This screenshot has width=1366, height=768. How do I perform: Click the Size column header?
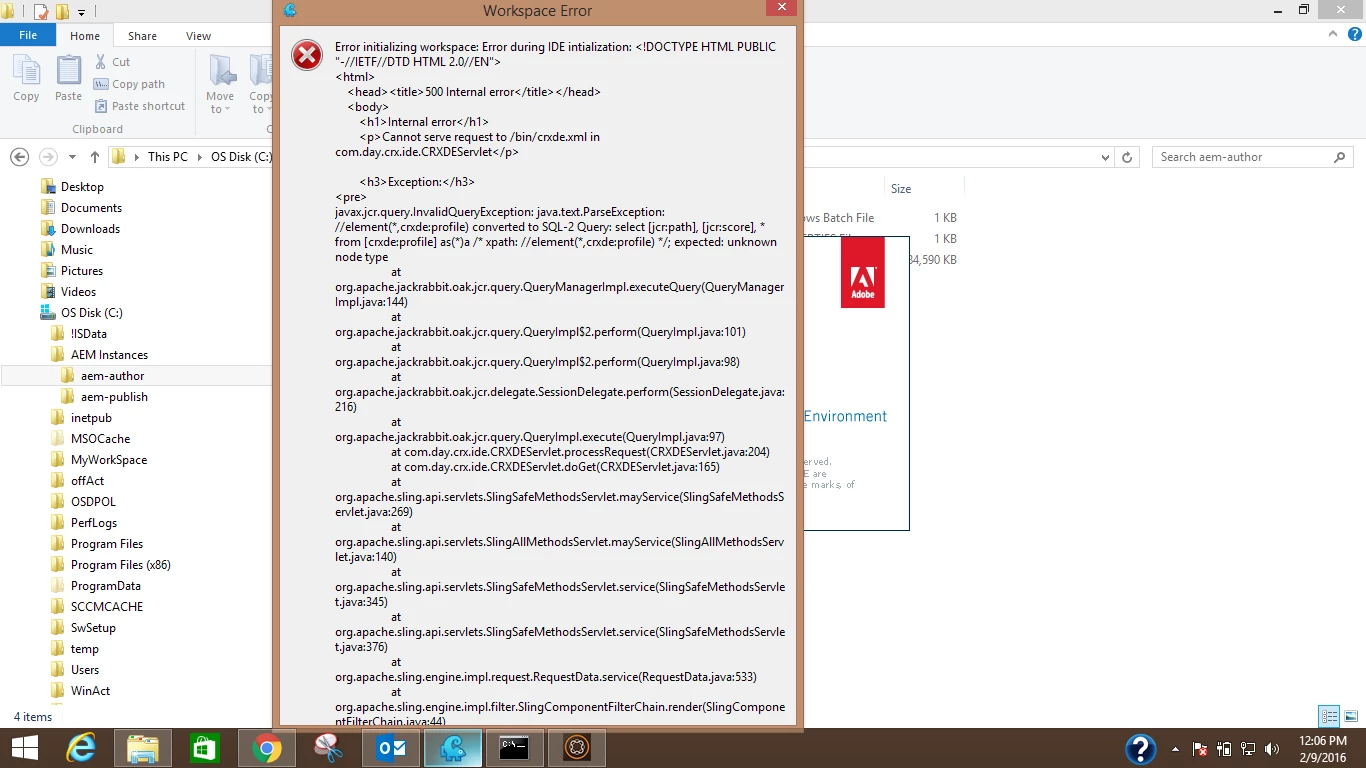pos(901,189)
